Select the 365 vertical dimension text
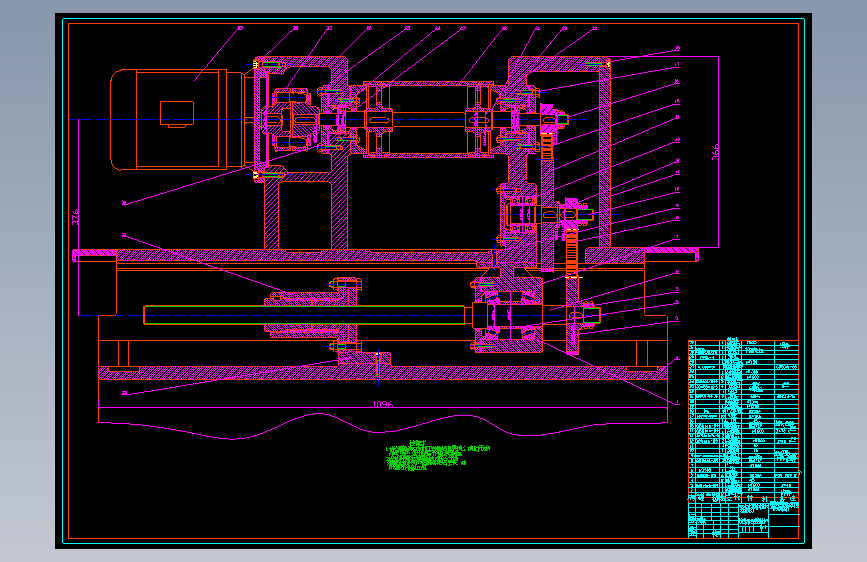Screen dimensions: 867x562 [715, 152]
